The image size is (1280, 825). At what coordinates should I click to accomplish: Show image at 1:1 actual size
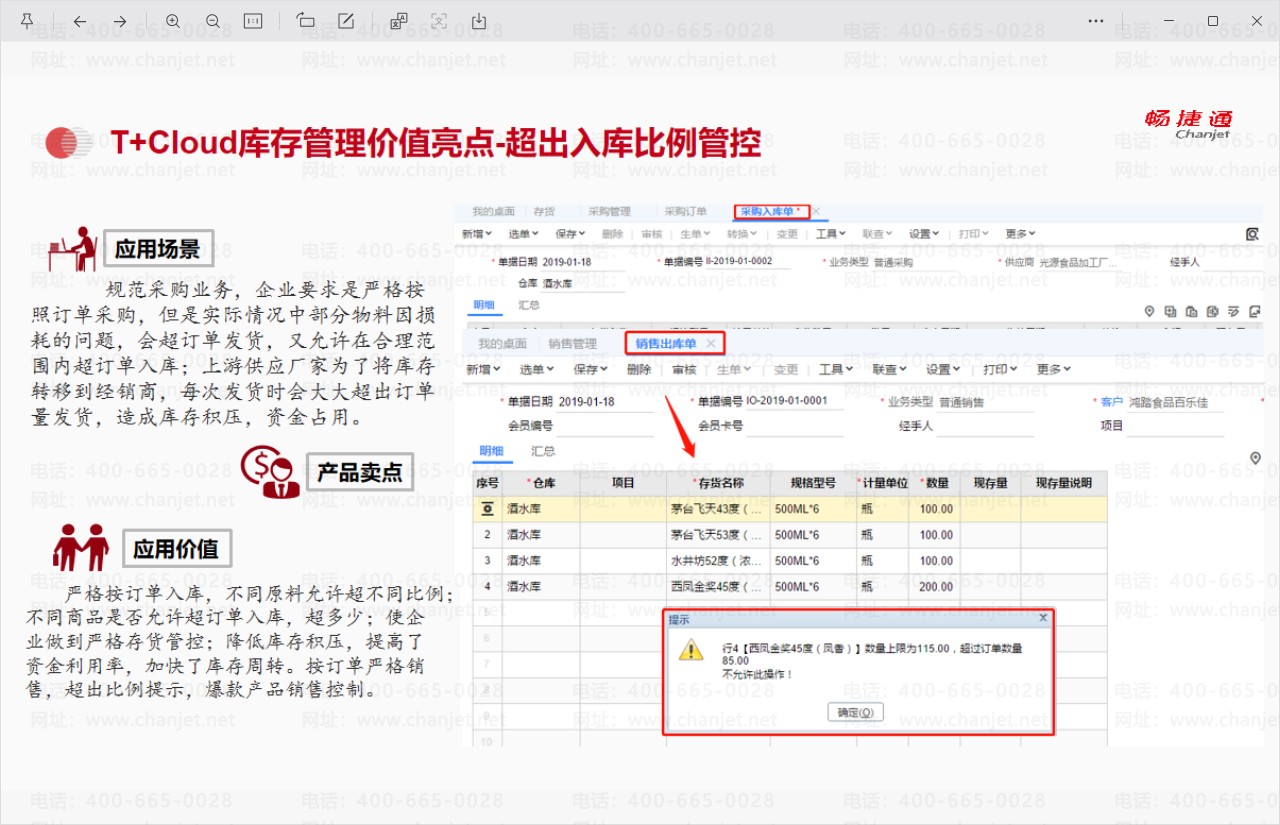click(x=253, y=21)
